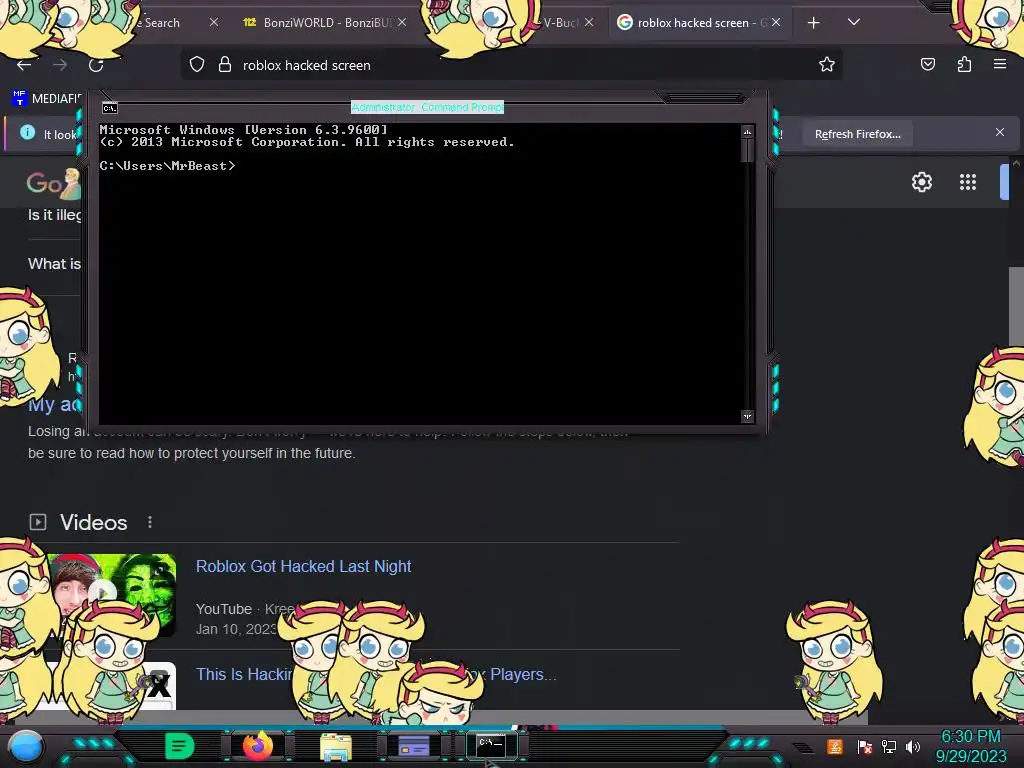Click the Videos section heading icon
1024x768 pixels.
pyautogui.click(x=38, y=522)
